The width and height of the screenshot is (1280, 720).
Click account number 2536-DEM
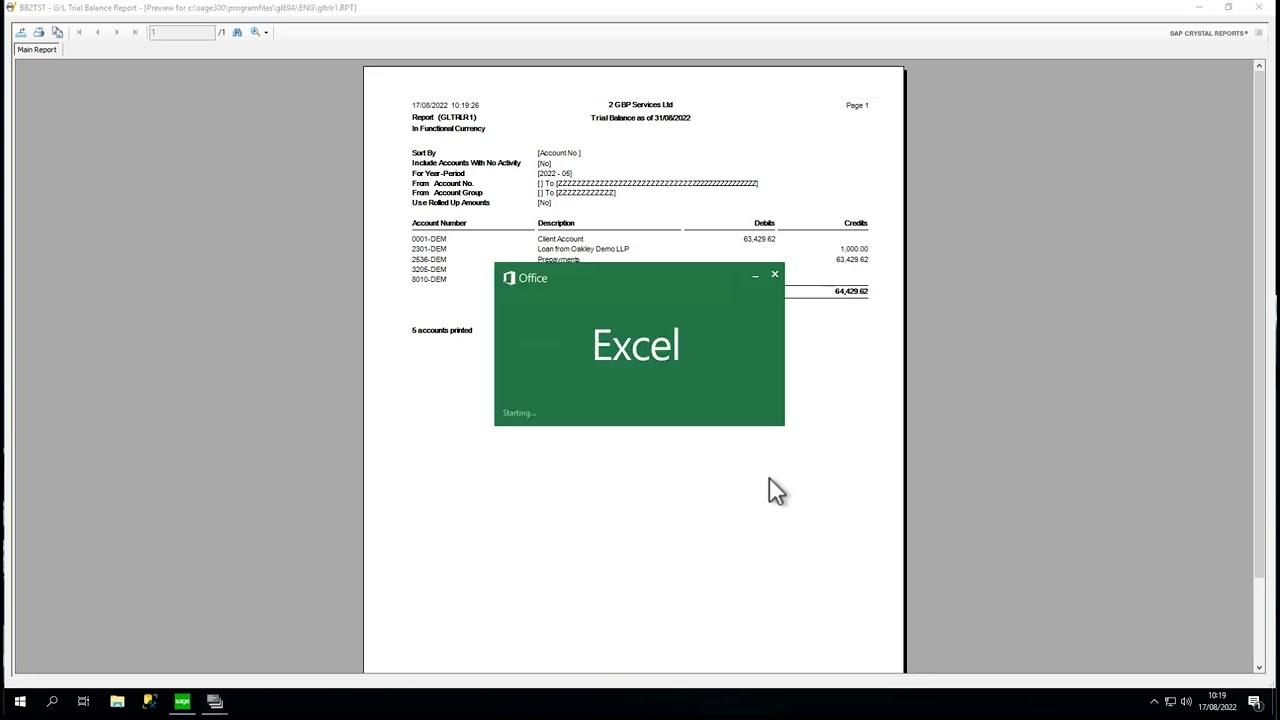pos(429,259)
